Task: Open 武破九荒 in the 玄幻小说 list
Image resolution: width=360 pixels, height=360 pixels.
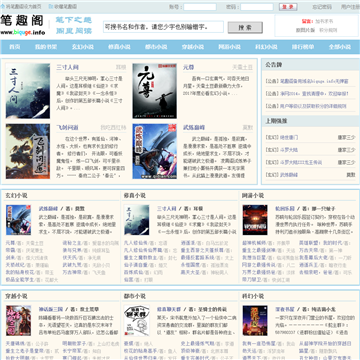Action: pyautogui.click(x=72, y=265)
